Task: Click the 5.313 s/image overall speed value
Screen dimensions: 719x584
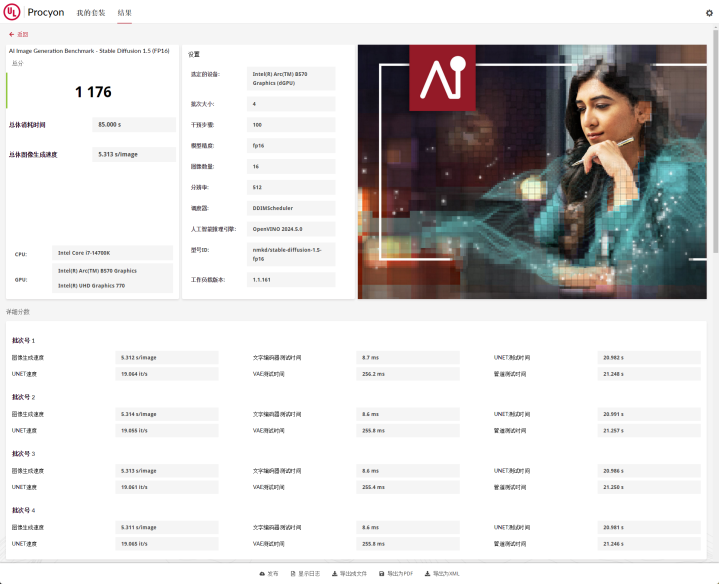Action: pos(134,154)
